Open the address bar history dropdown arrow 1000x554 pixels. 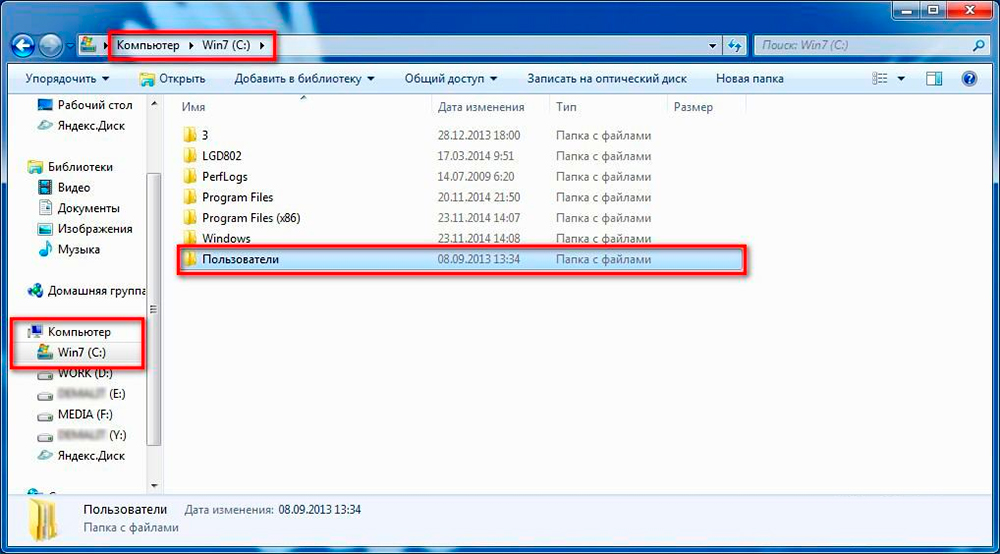[712, 46]
